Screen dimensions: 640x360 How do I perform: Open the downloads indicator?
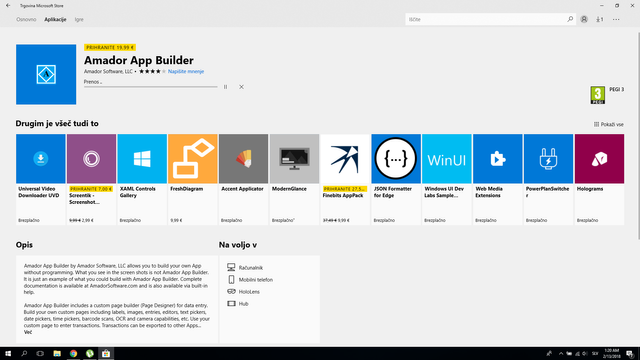pyautogui.click(x=600, y=19)
